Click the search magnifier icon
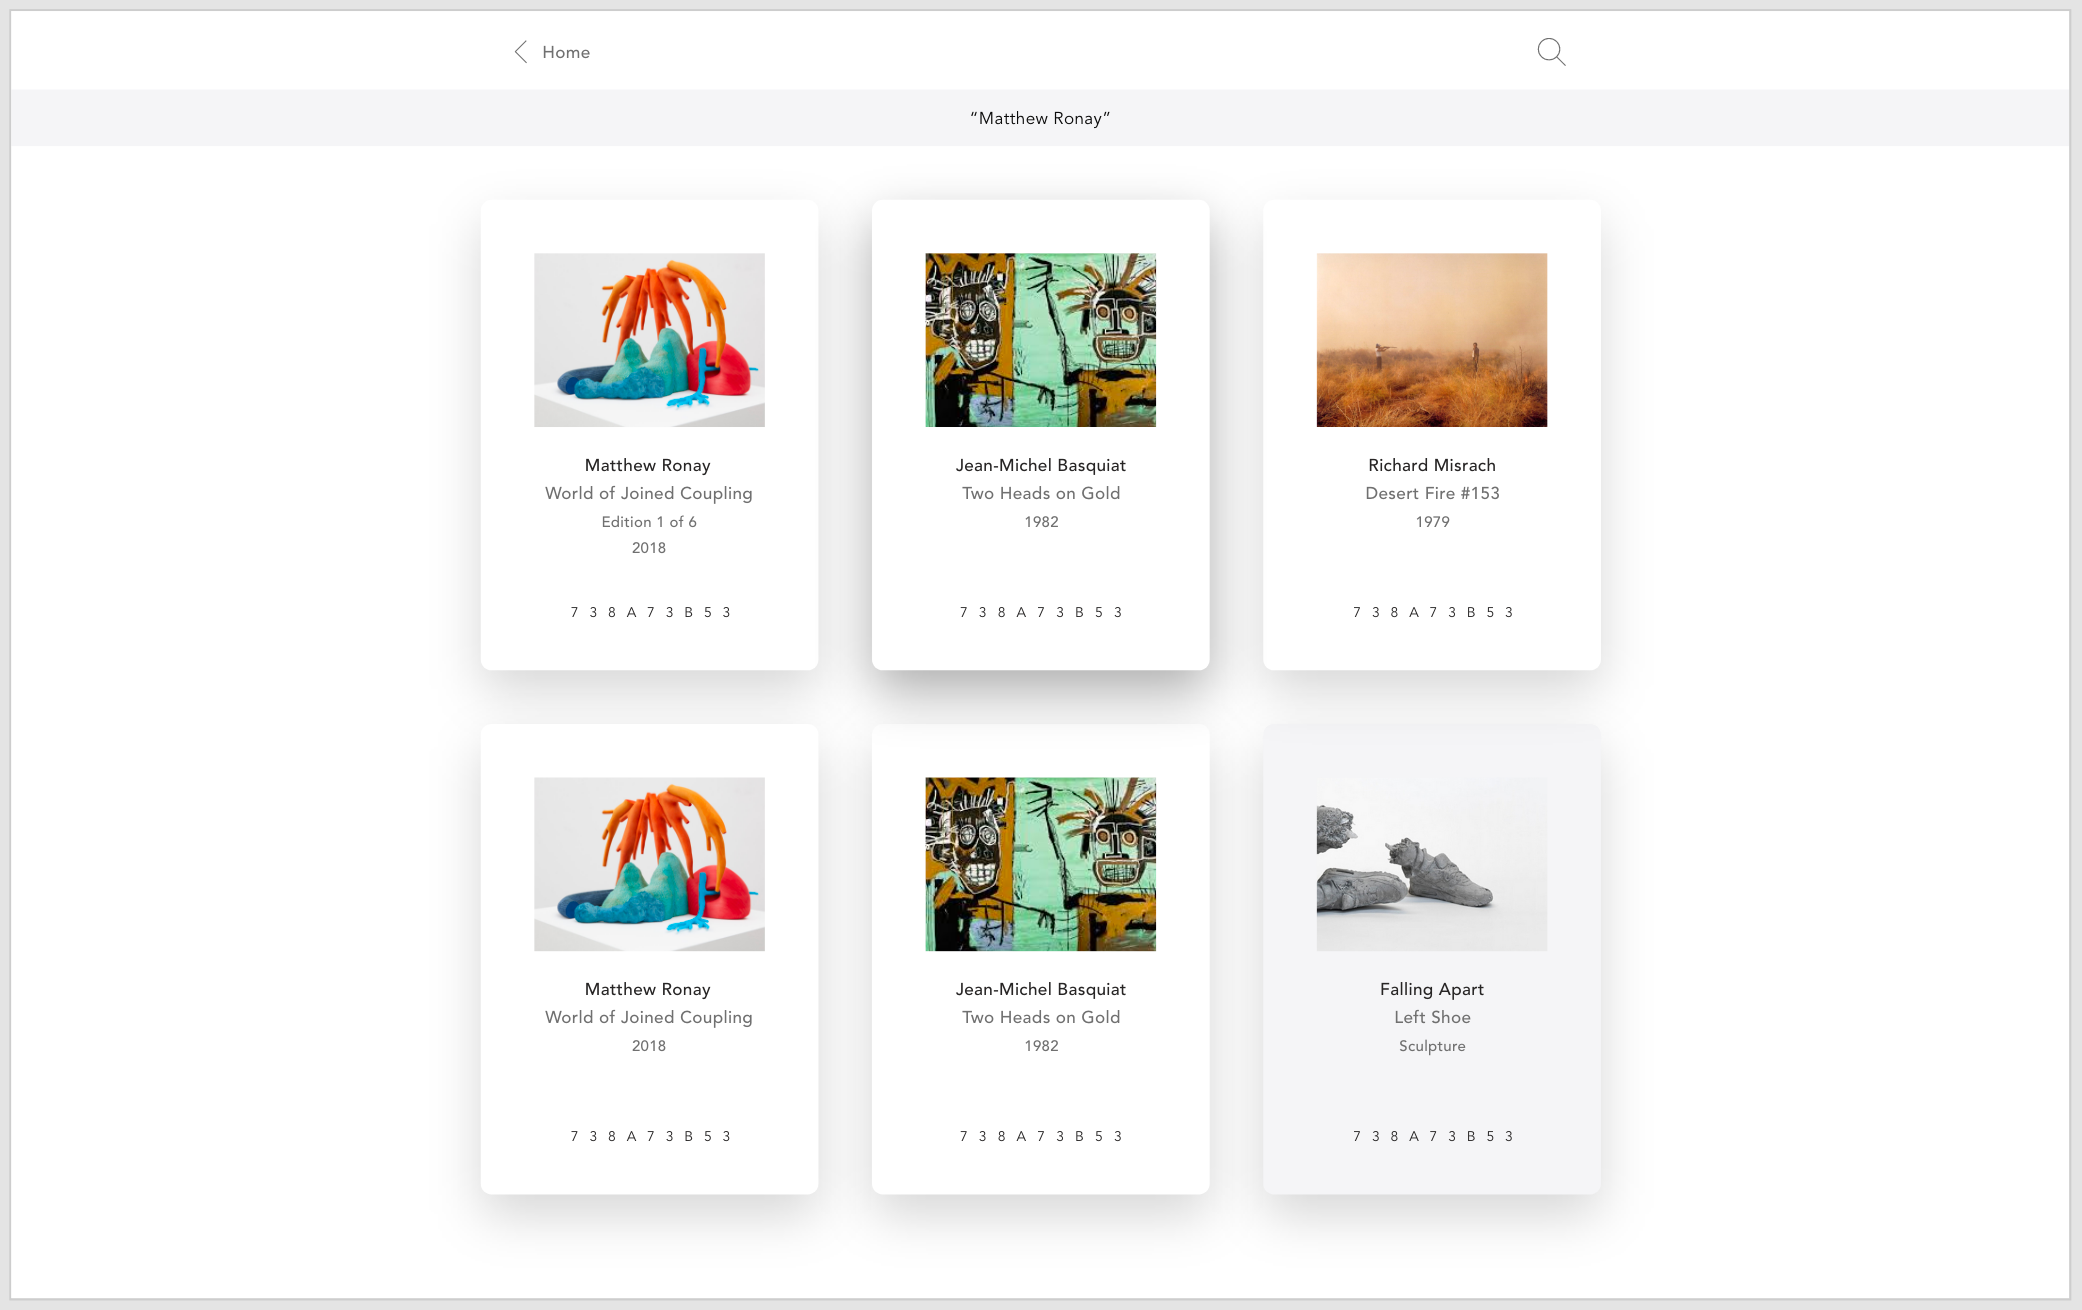The image size is (2082, 1310). (x=1551, y=52)
